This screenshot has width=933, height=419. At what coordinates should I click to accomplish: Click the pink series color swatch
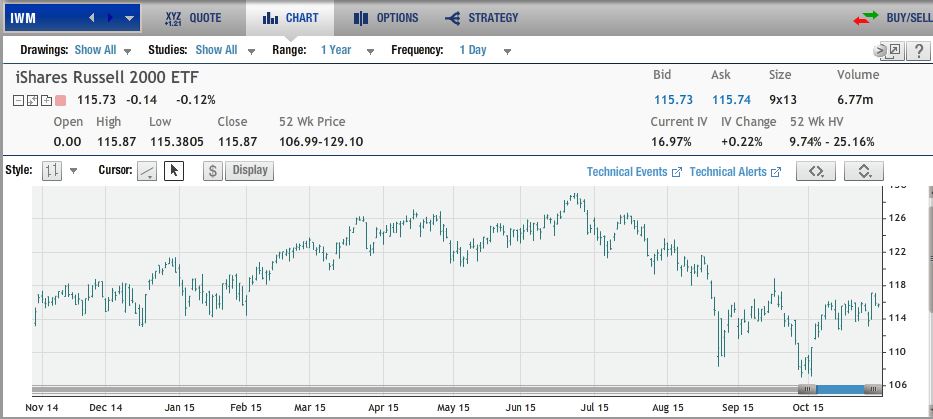pos(60,101)
